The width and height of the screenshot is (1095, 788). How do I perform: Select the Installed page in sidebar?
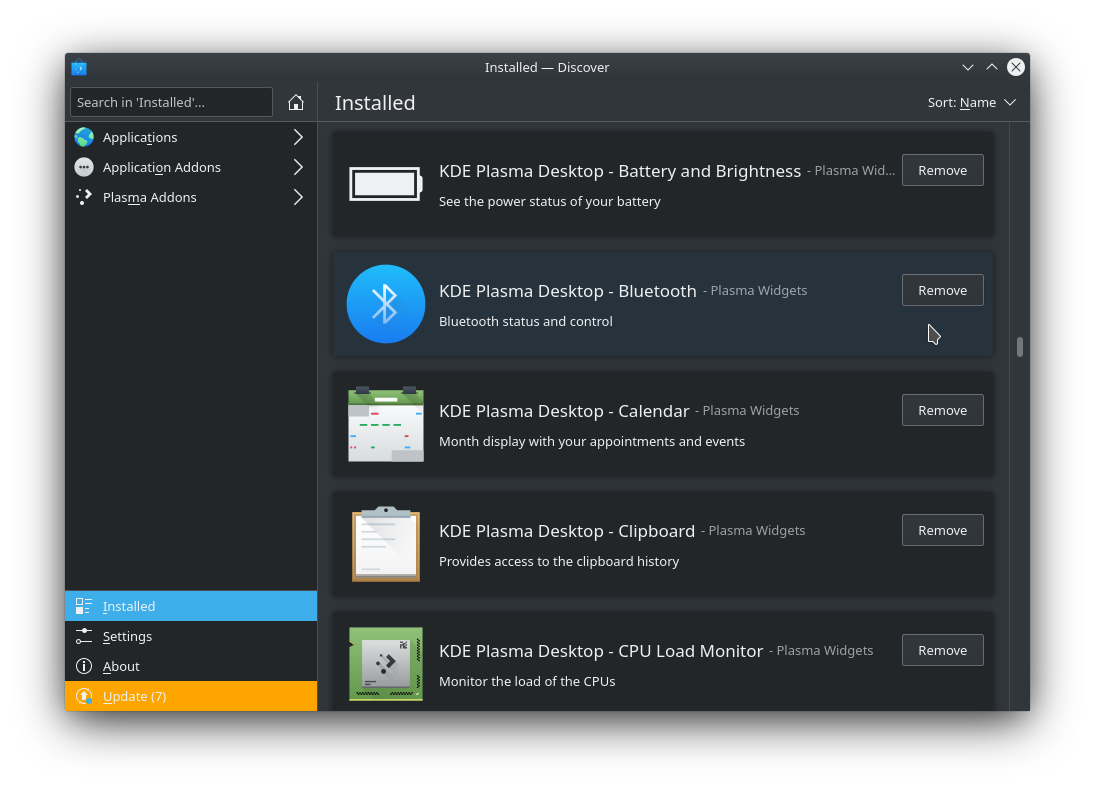coord(191,606)
